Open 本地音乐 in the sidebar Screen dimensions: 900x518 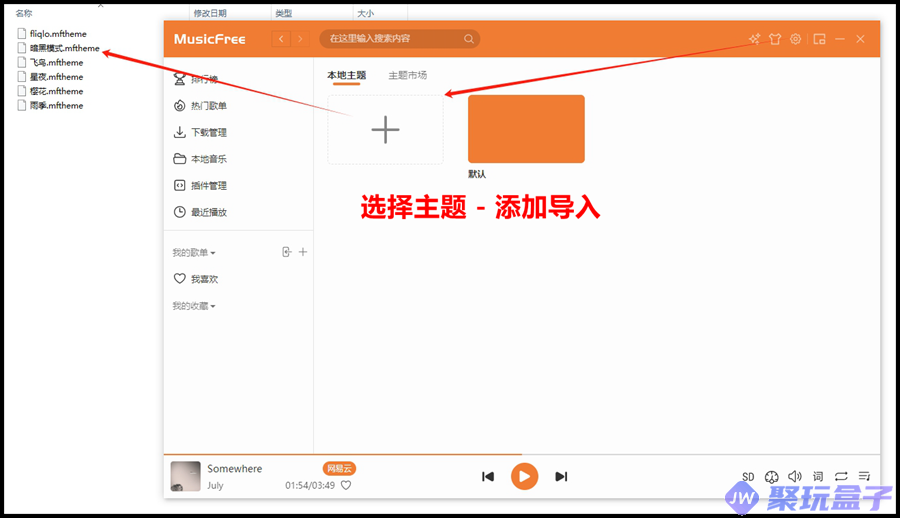[x=200, y=159]
